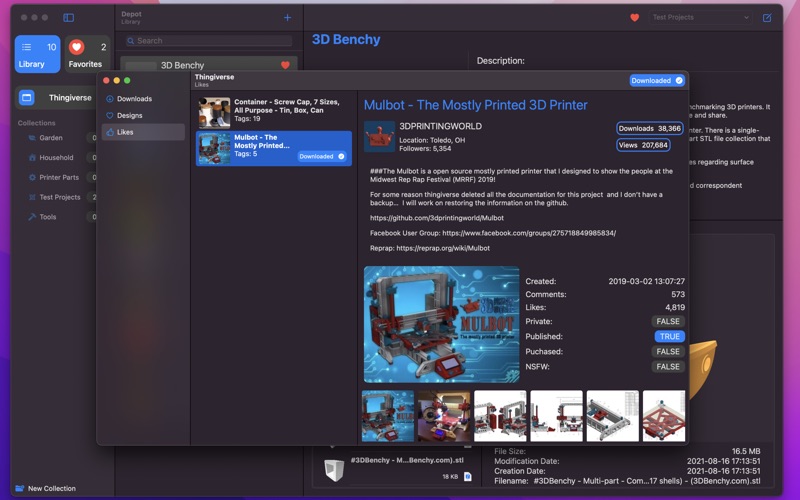
Task: Click the Created date 2019-03-02 value
Action: [x=646, y=281]
